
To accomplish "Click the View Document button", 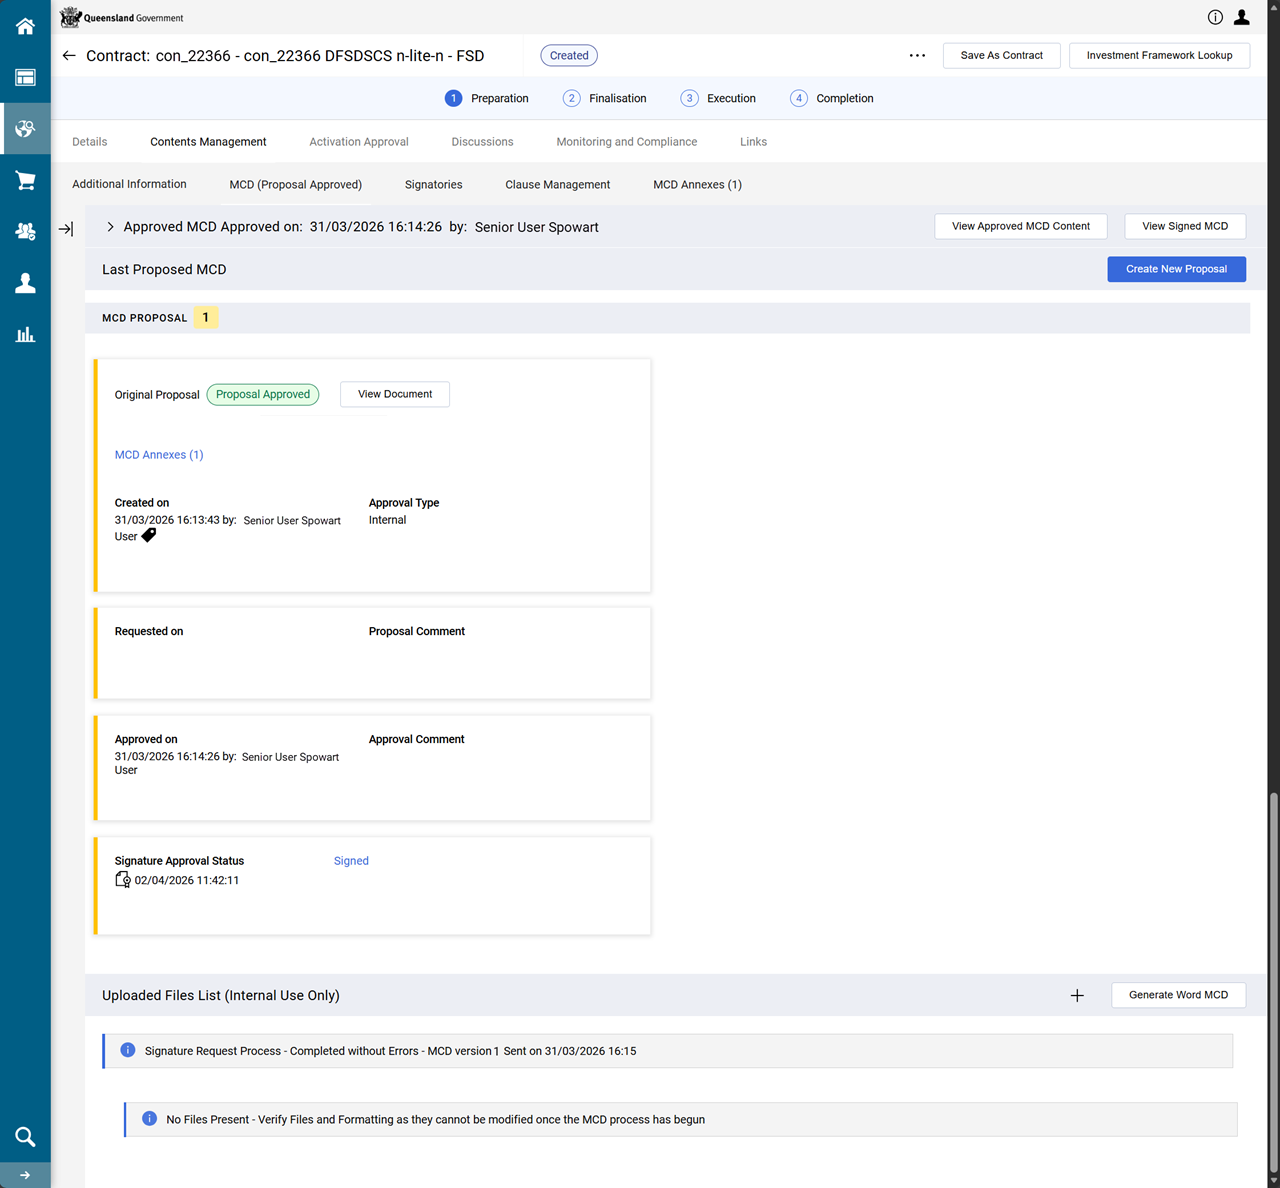I will (x=395, y=394).
